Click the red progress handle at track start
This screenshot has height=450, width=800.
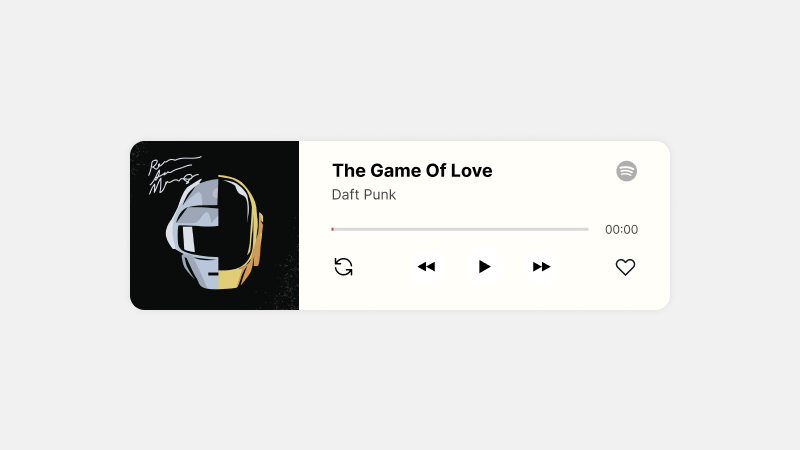pyautogui.click(x=333, y=230)
